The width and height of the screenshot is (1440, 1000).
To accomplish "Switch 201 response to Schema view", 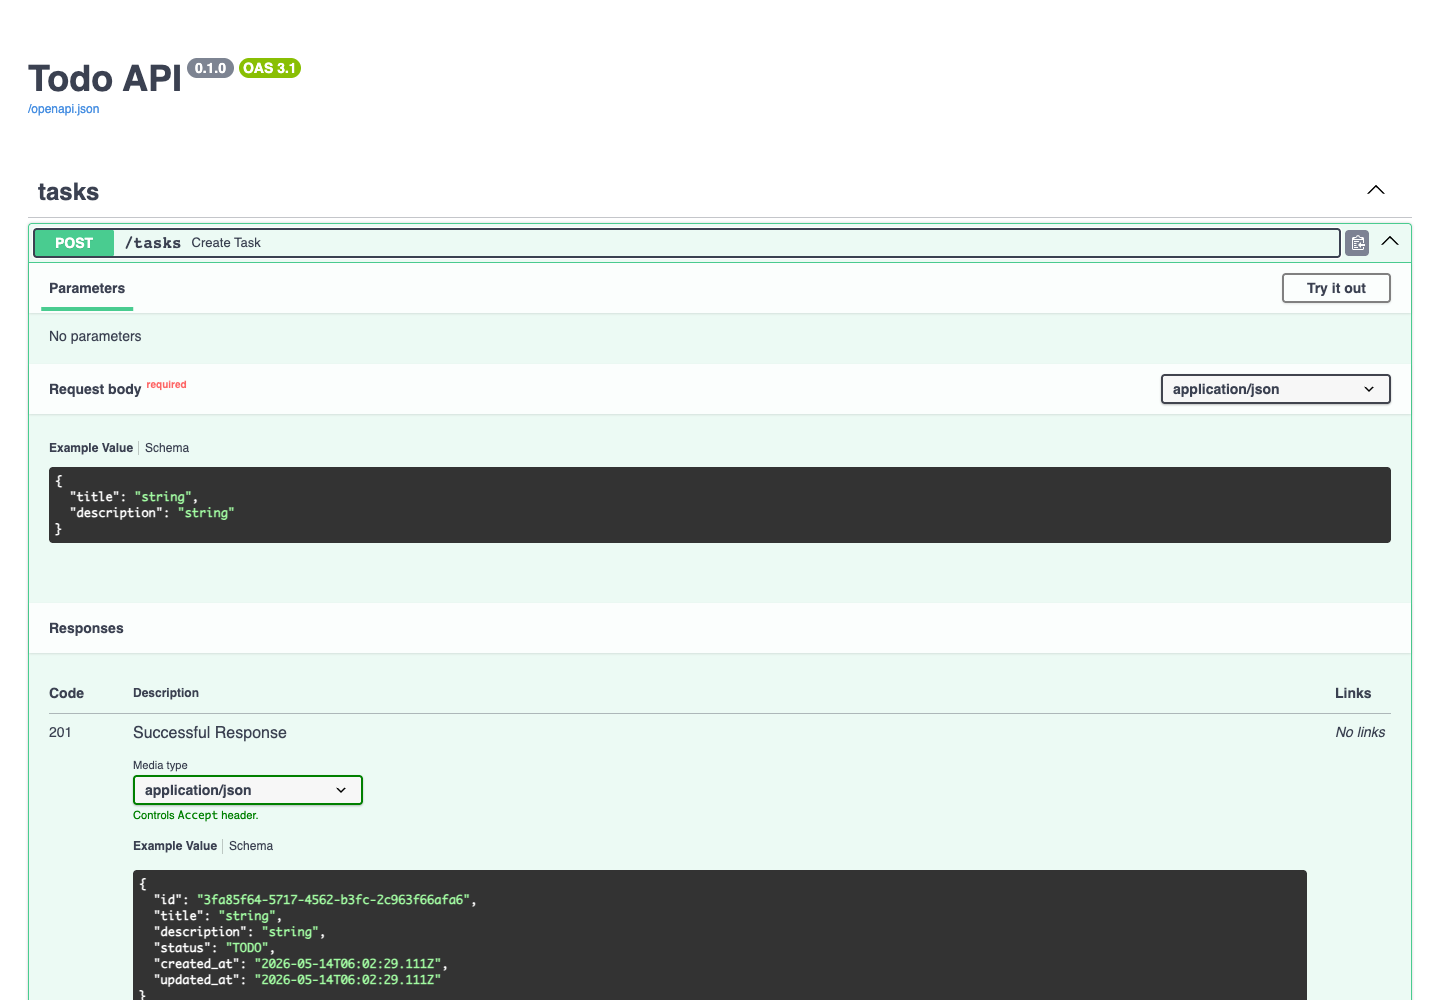I will click(251, 846).
